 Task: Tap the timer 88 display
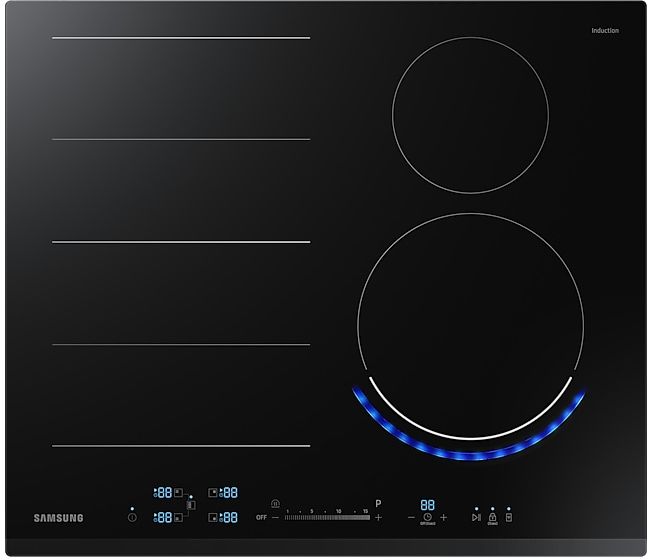coord(428,505)
